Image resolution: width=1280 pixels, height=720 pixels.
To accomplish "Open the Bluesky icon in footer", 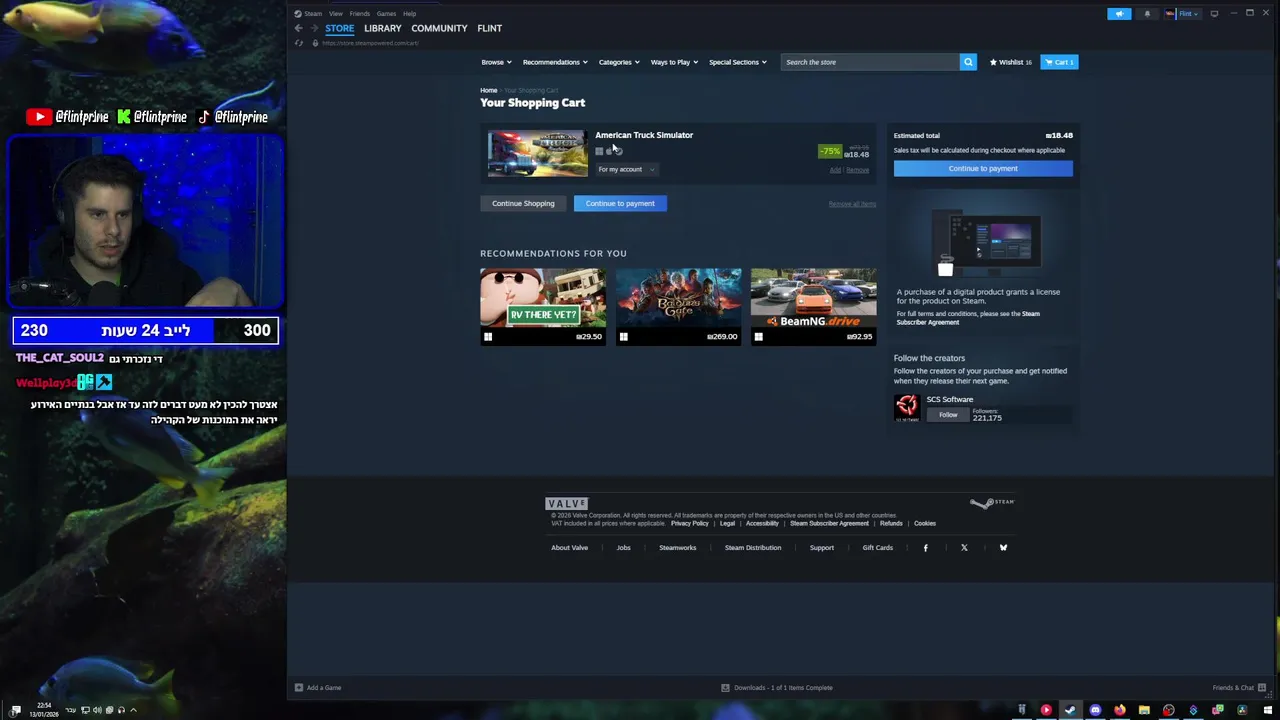I will [1003, 548].
